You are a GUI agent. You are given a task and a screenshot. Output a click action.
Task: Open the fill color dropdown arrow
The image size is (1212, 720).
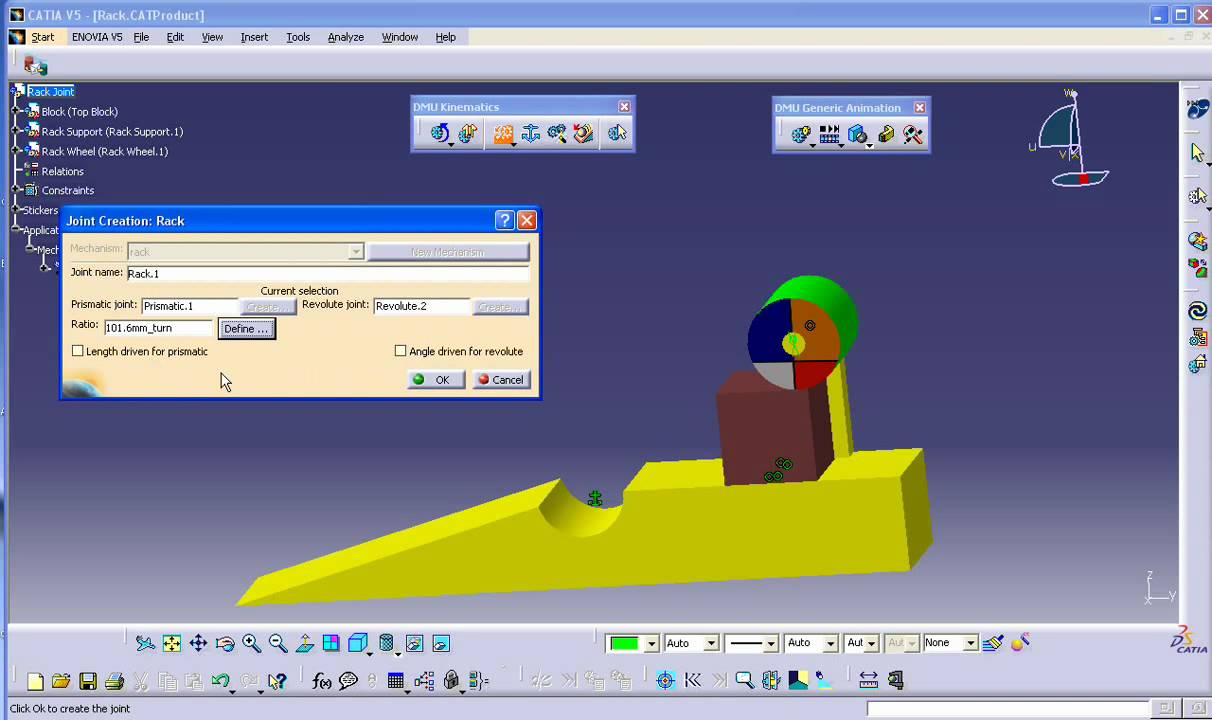(652, 643)
